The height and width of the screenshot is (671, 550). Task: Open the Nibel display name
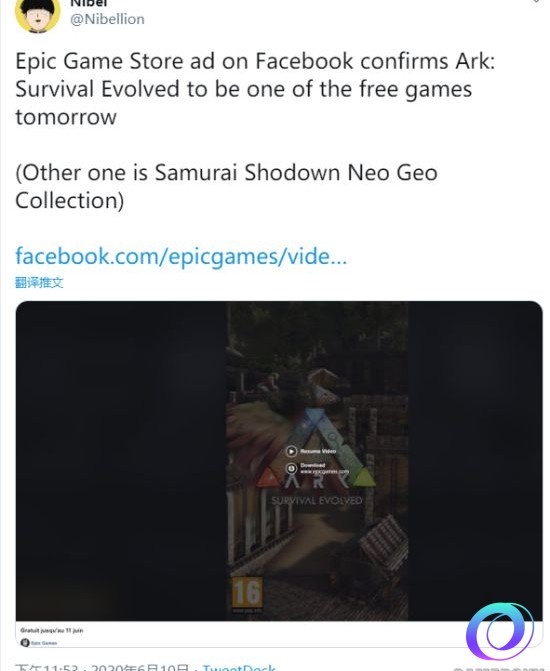[89, 3]
